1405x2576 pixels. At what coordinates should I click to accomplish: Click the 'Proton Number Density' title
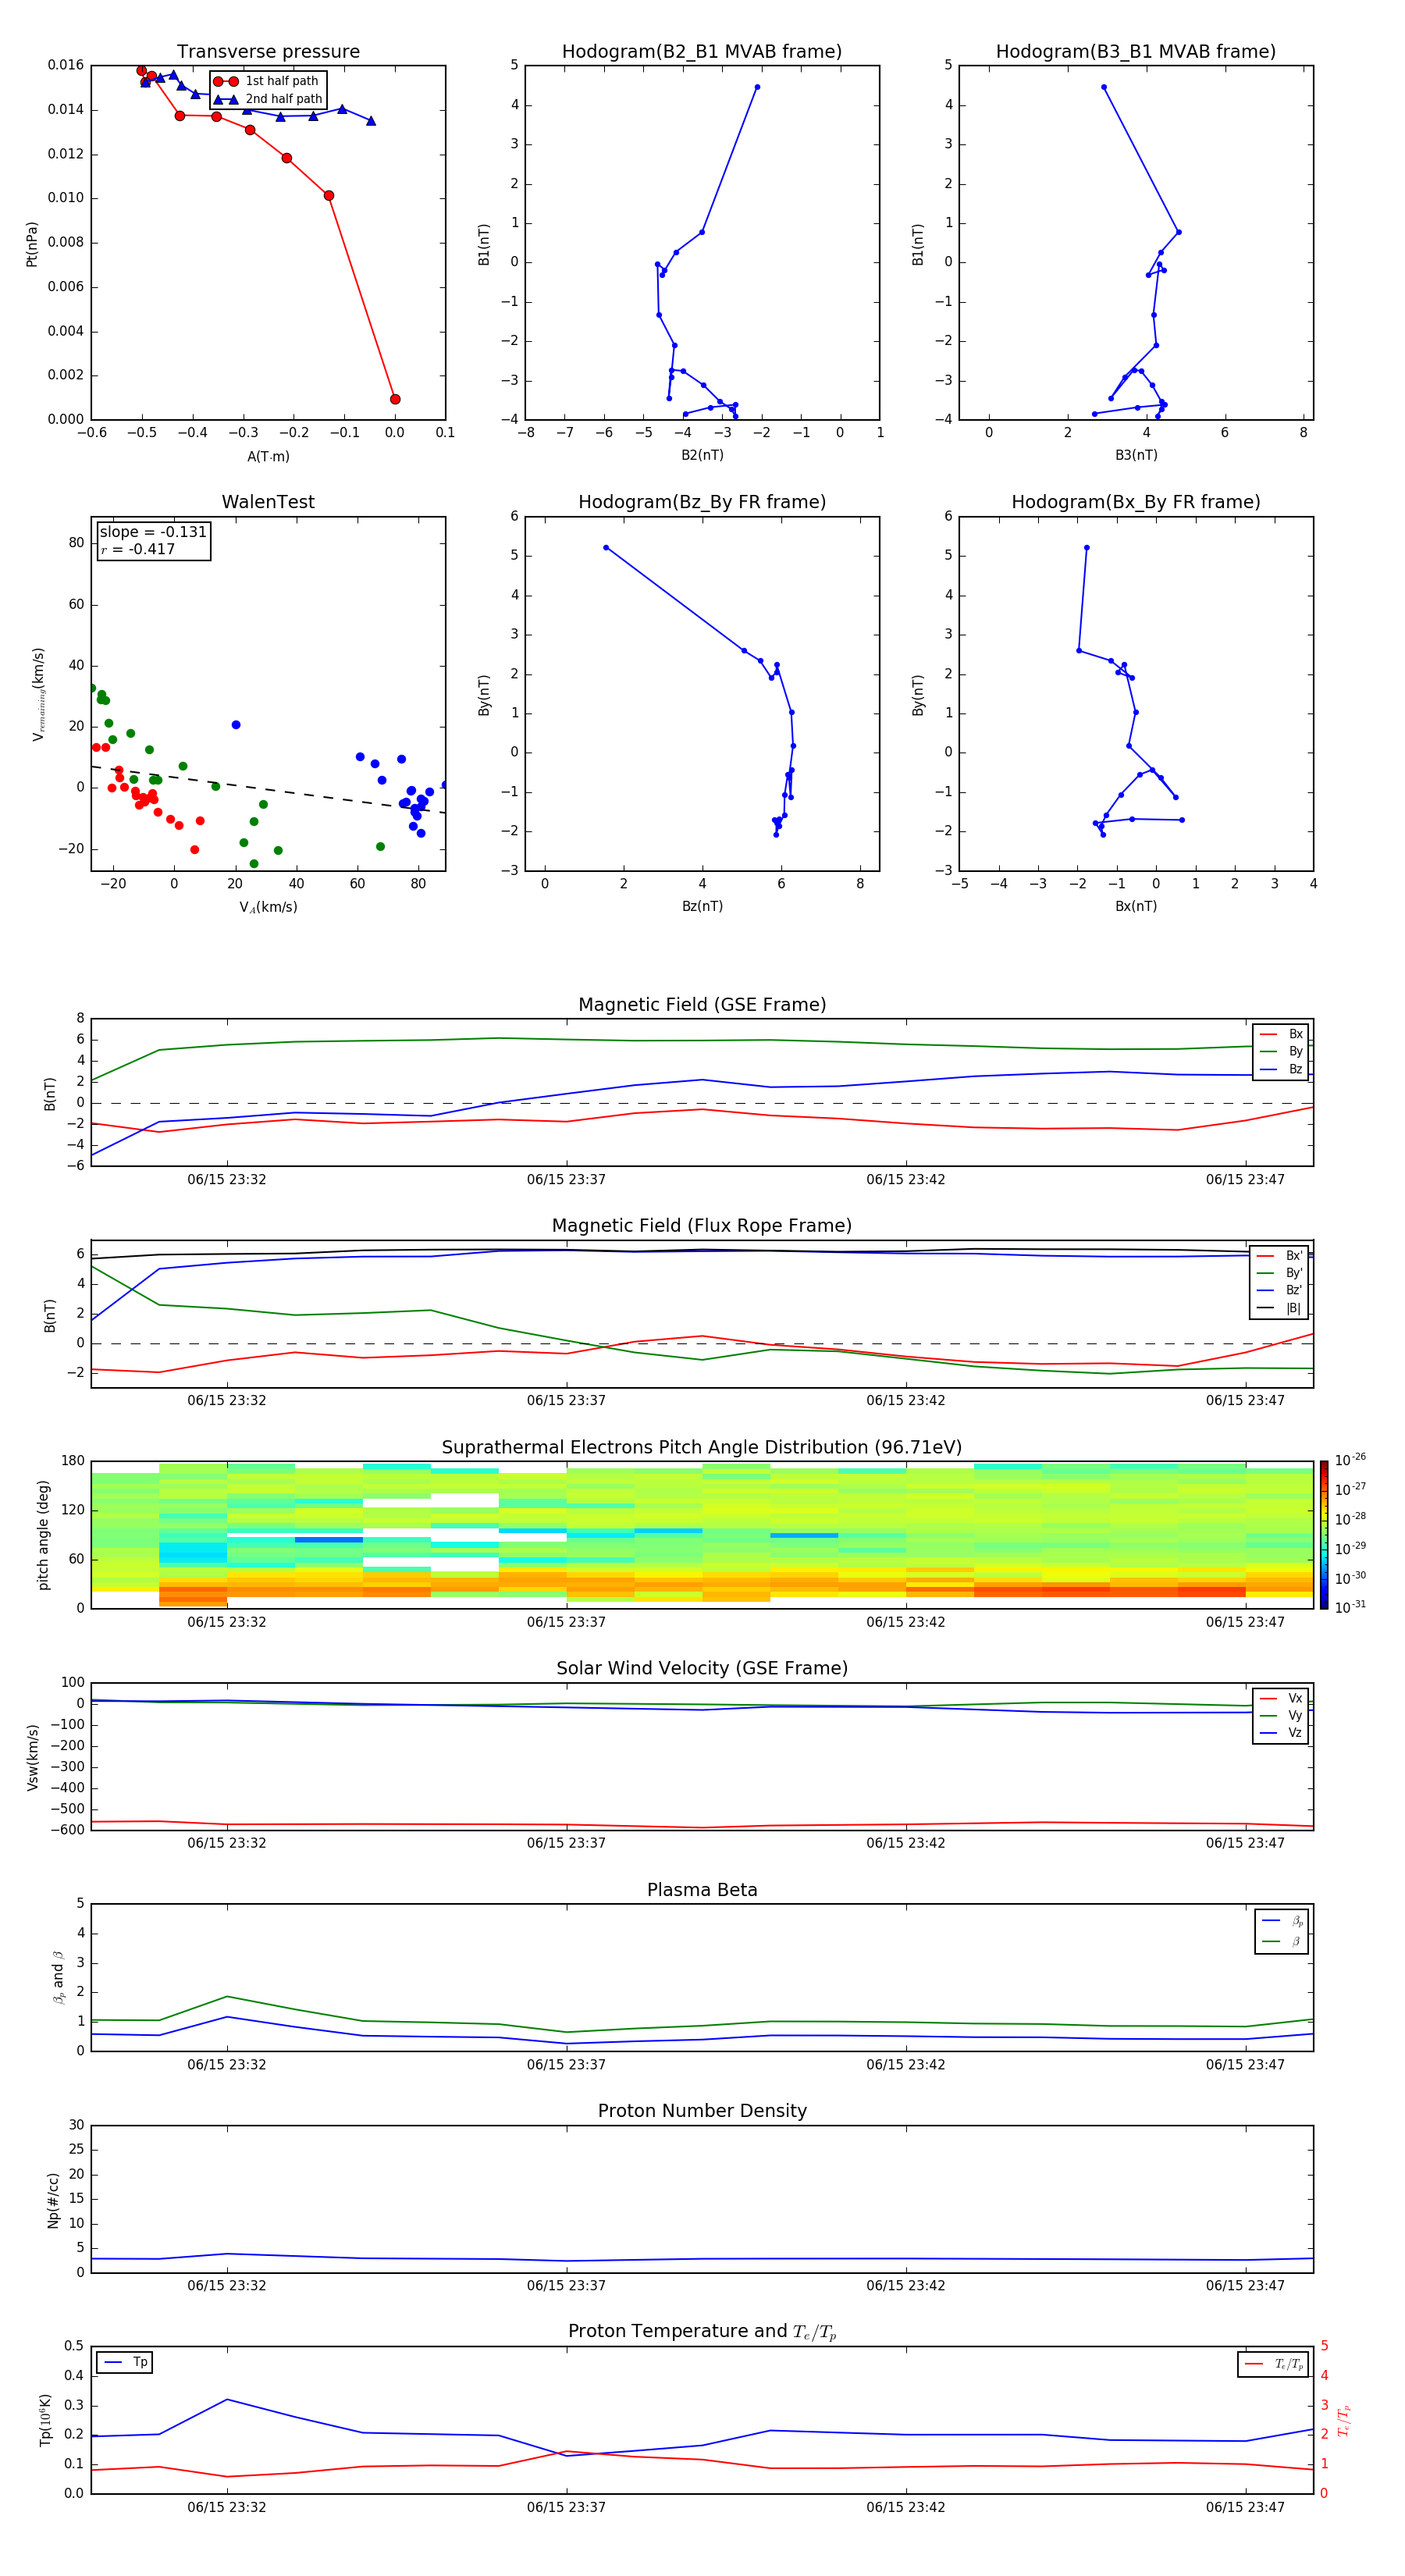point(702,2111)
